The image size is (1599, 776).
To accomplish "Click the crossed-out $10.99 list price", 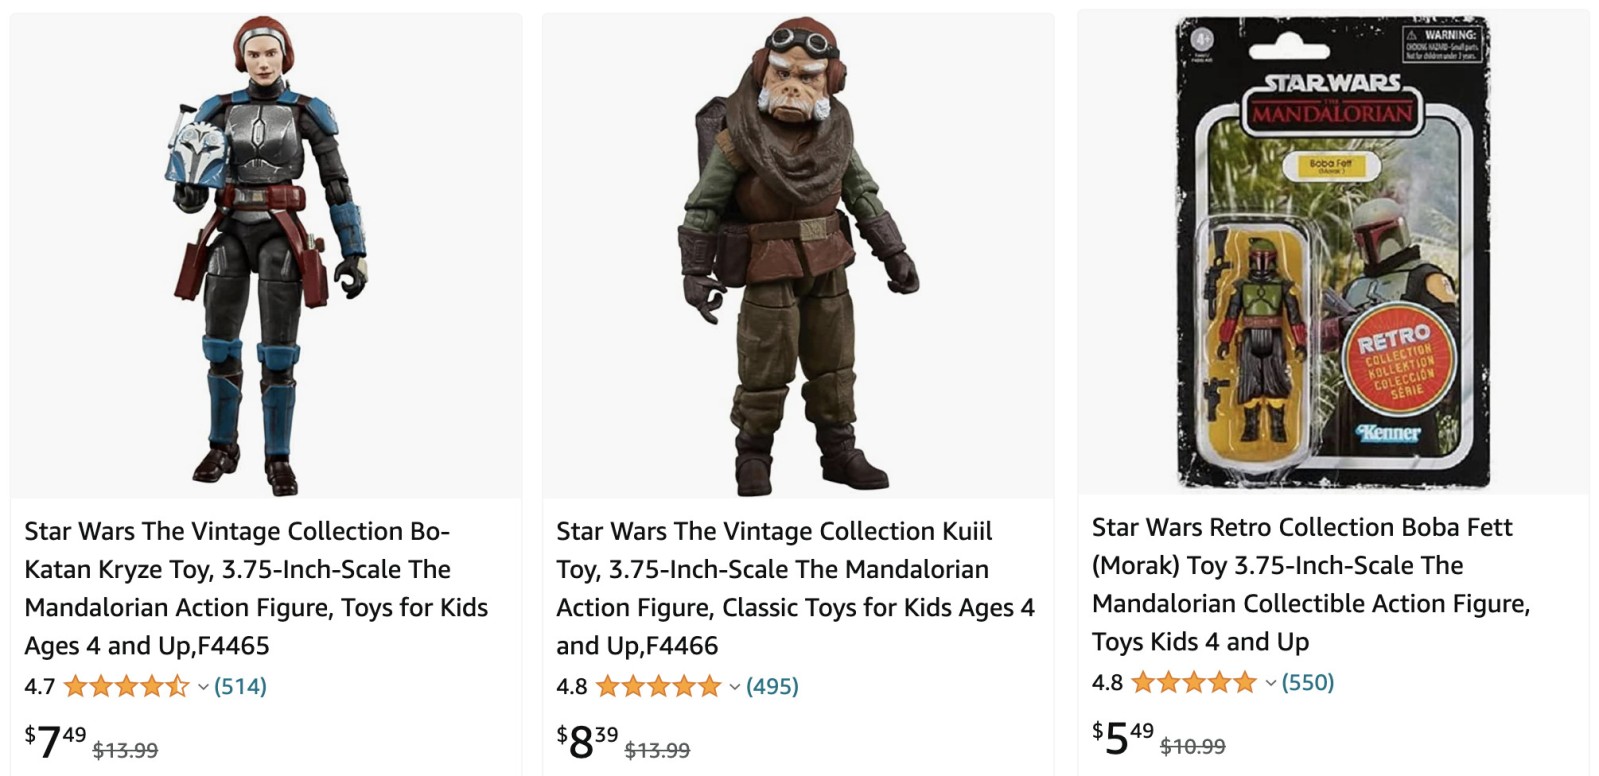I will 1193,746.
